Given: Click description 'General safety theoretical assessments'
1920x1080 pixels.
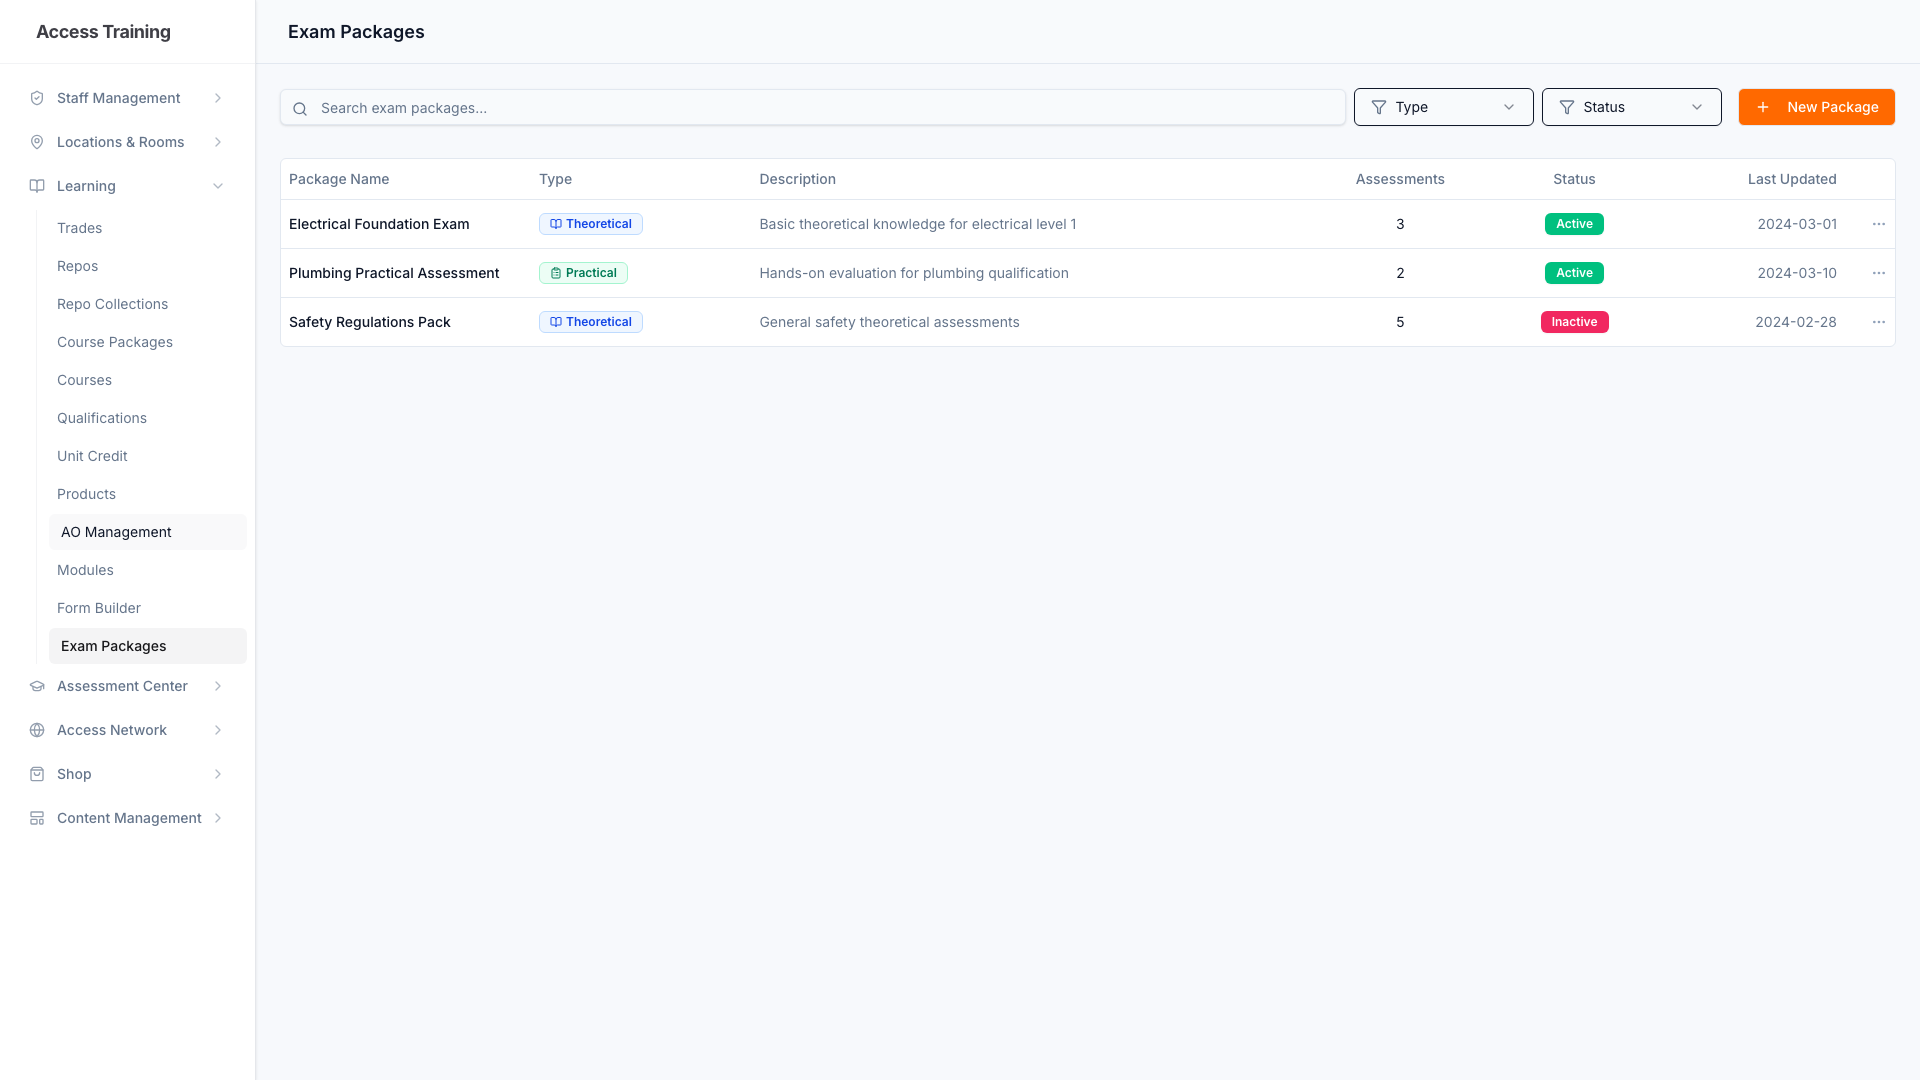Looking at the screenshot, I should (x=889, y=322).
